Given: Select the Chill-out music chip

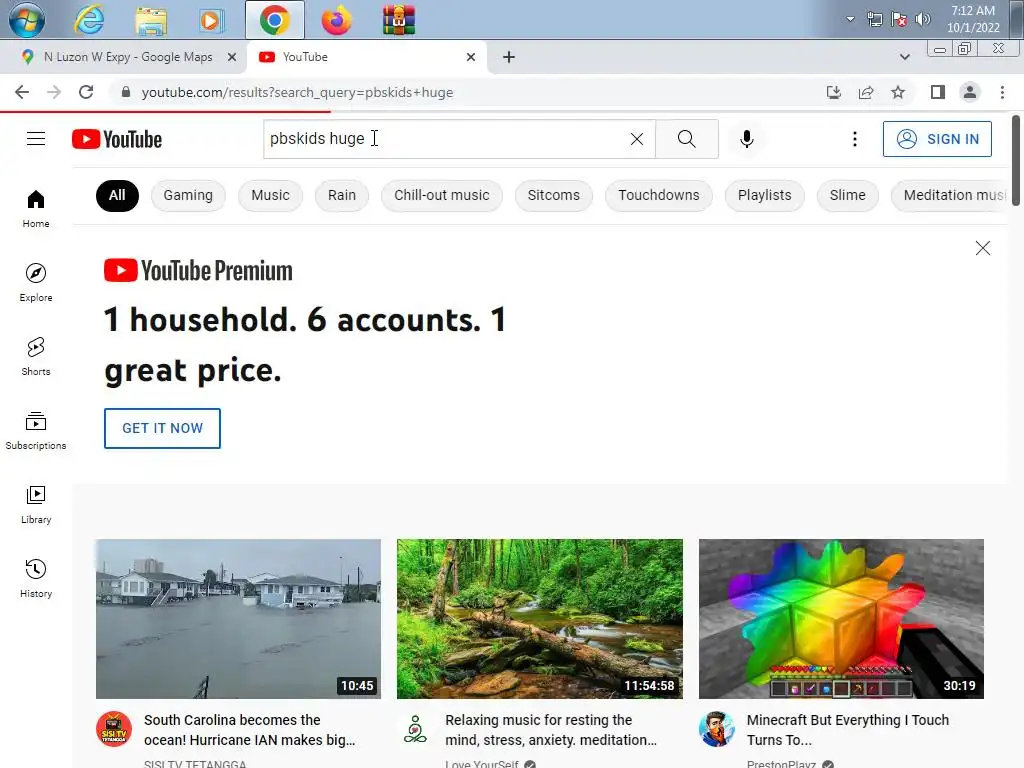Looking at the screenshot, I should (x=441, y=195).
